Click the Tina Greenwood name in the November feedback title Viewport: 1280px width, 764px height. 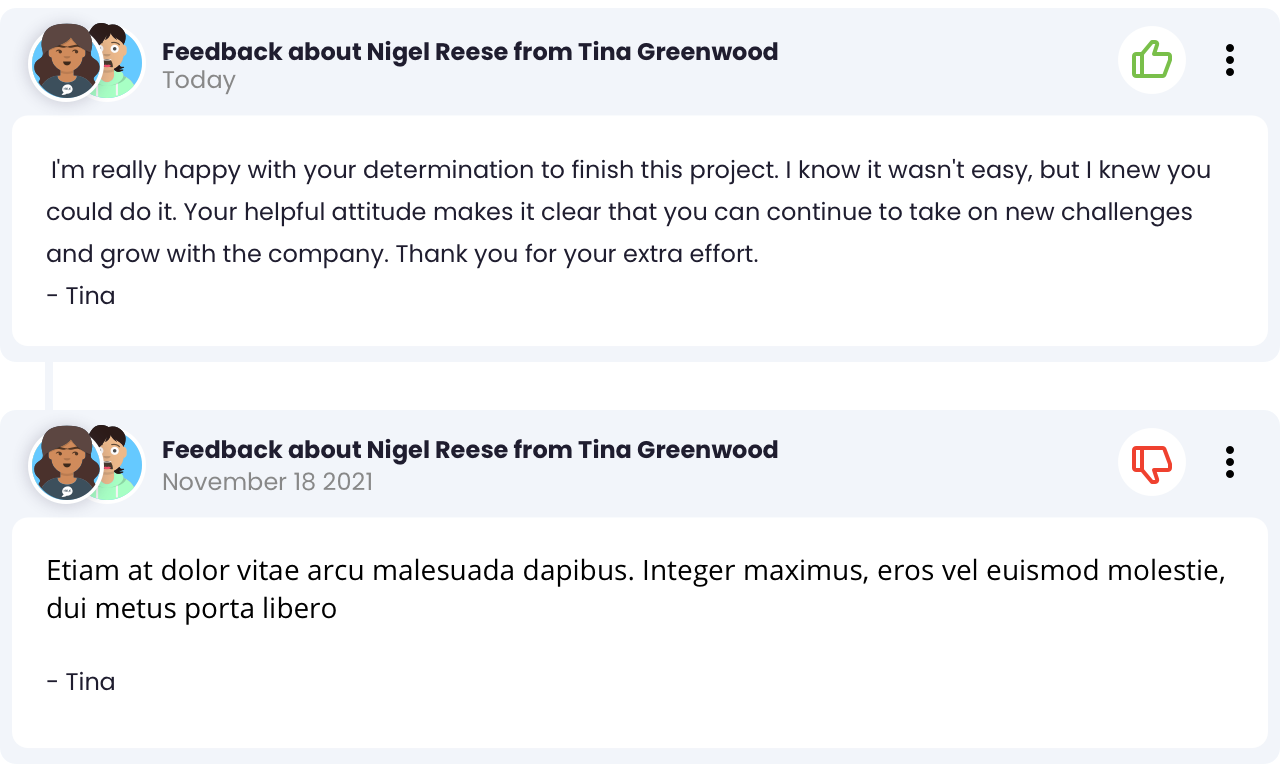[678, 450]
